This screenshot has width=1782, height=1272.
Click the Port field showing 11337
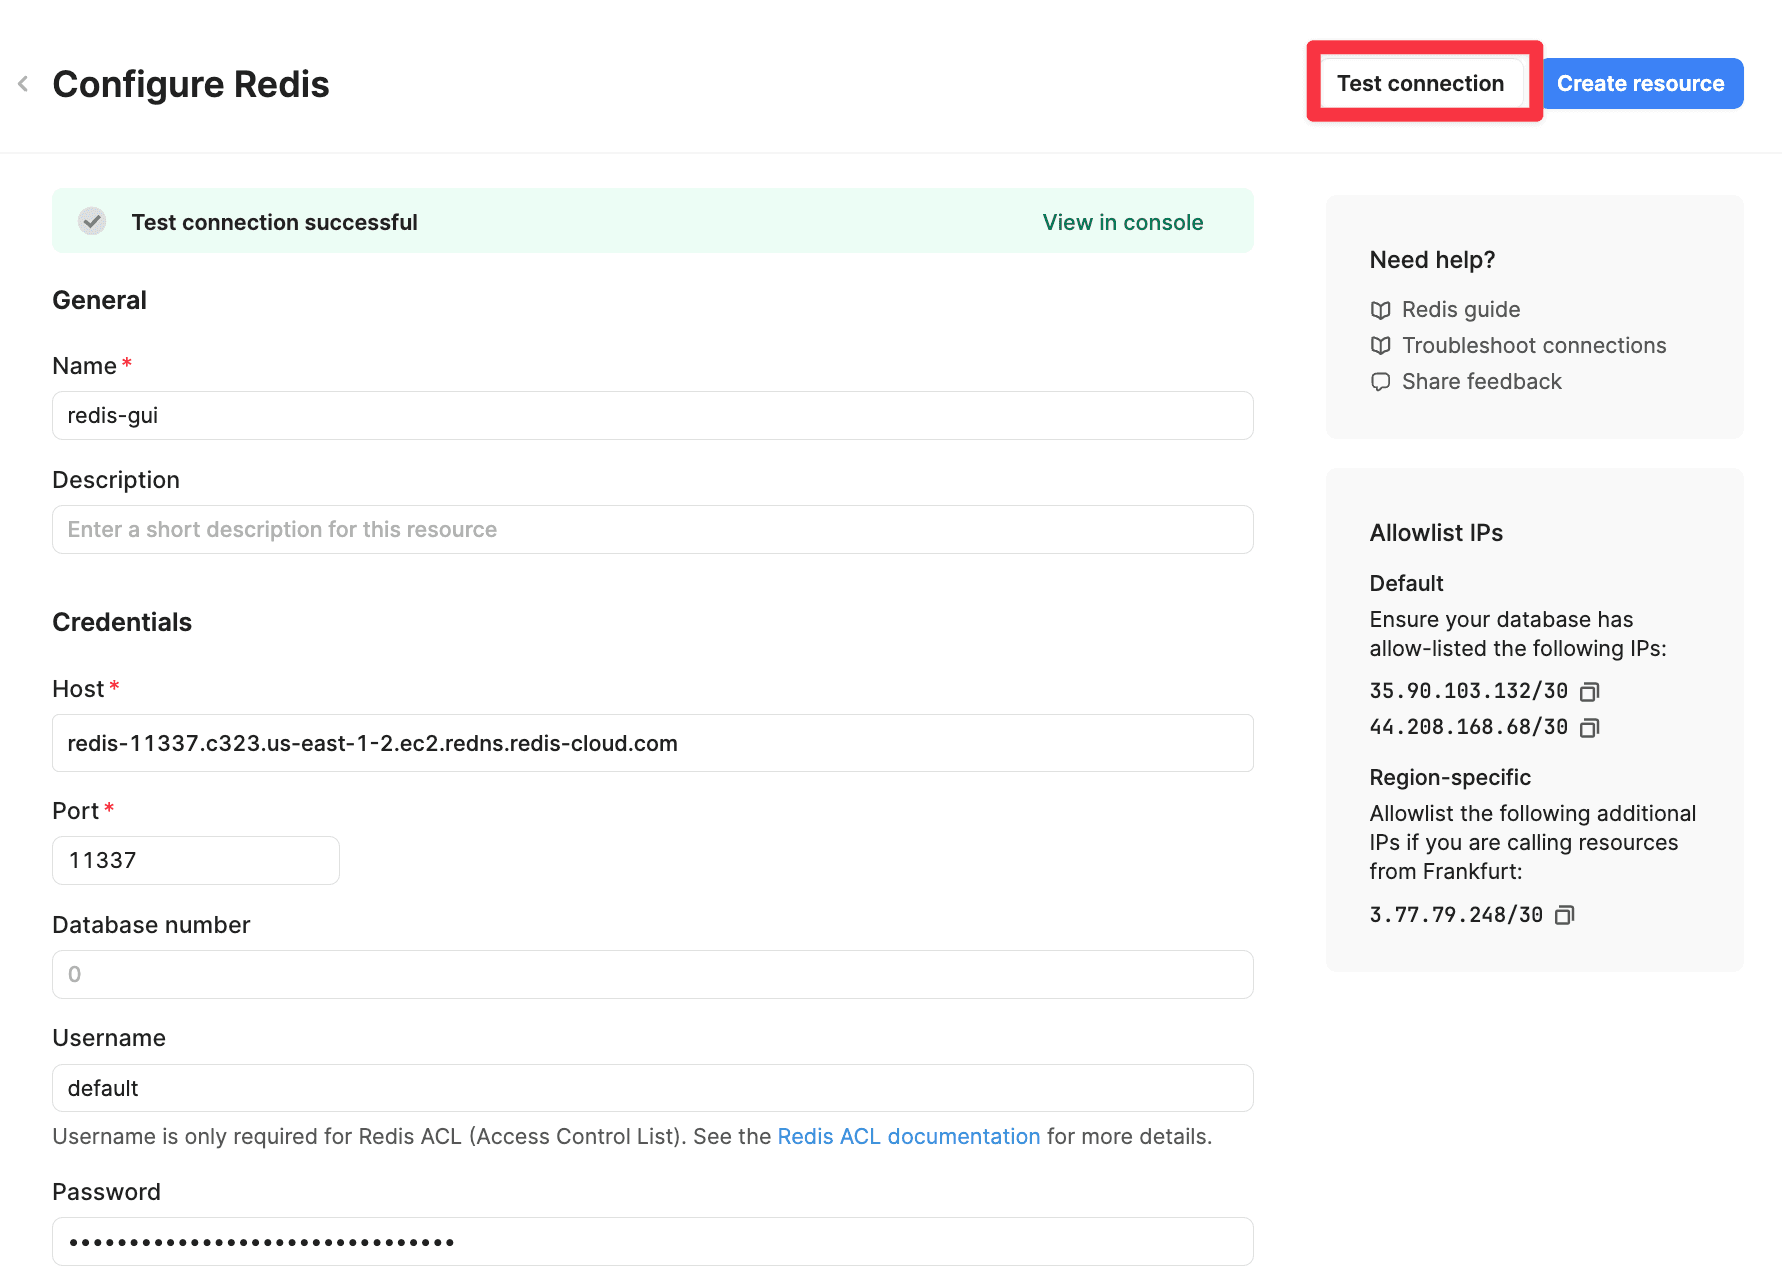point(196,861)
